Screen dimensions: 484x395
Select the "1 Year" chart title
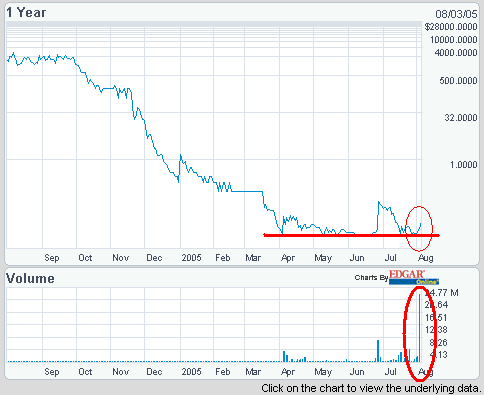tap(26, 13)
